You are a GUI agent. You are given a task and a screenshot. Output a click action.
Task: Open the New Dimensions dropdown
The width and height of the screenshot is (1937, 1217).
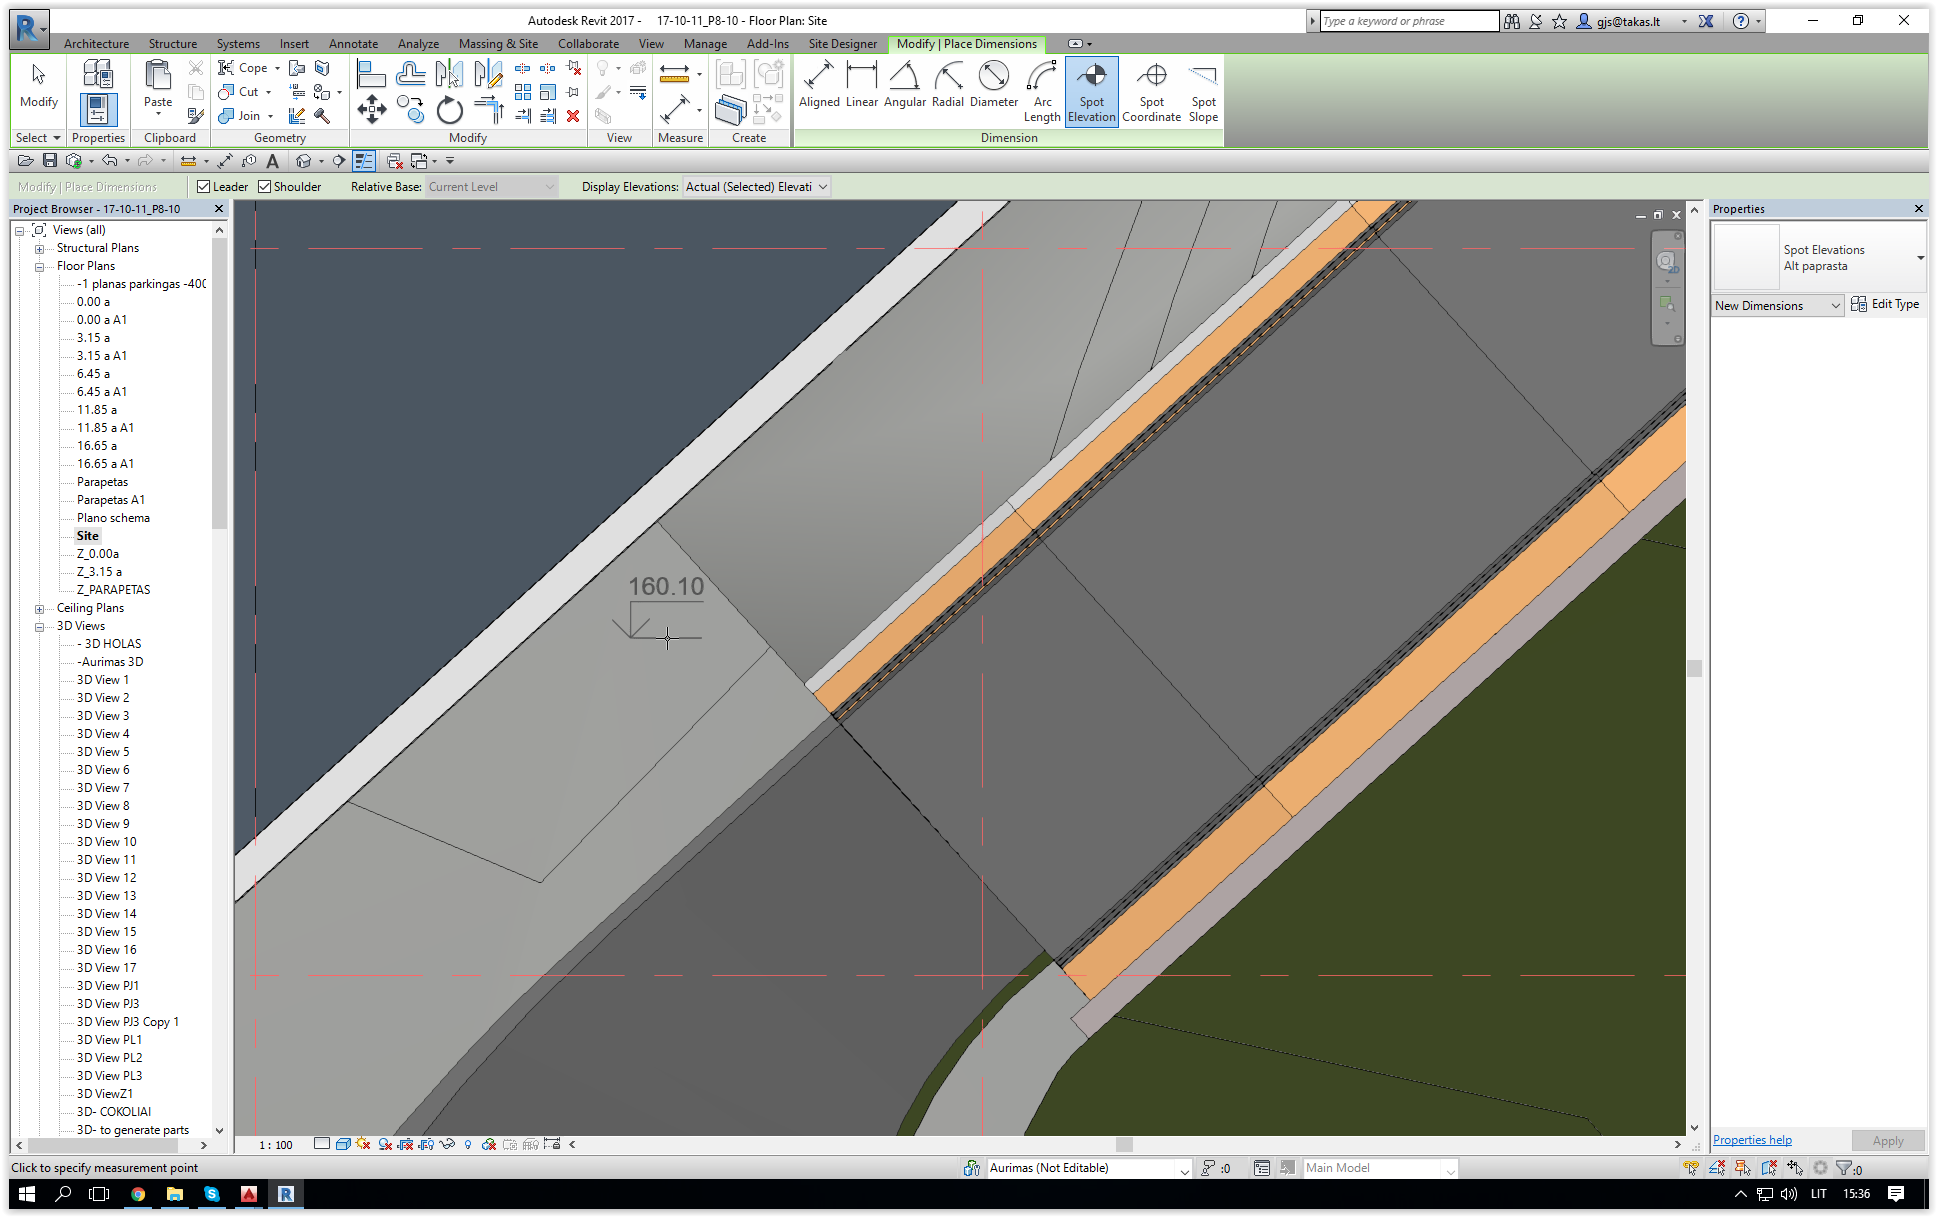(x=1777, y=306)
